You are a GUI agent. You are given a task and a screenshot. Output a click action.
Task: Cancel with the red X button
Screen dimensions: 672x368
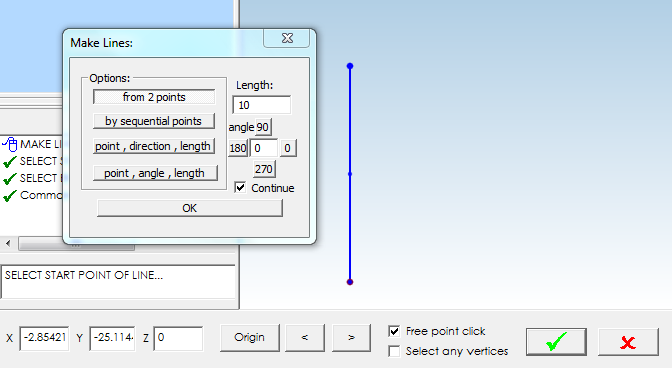628,342
